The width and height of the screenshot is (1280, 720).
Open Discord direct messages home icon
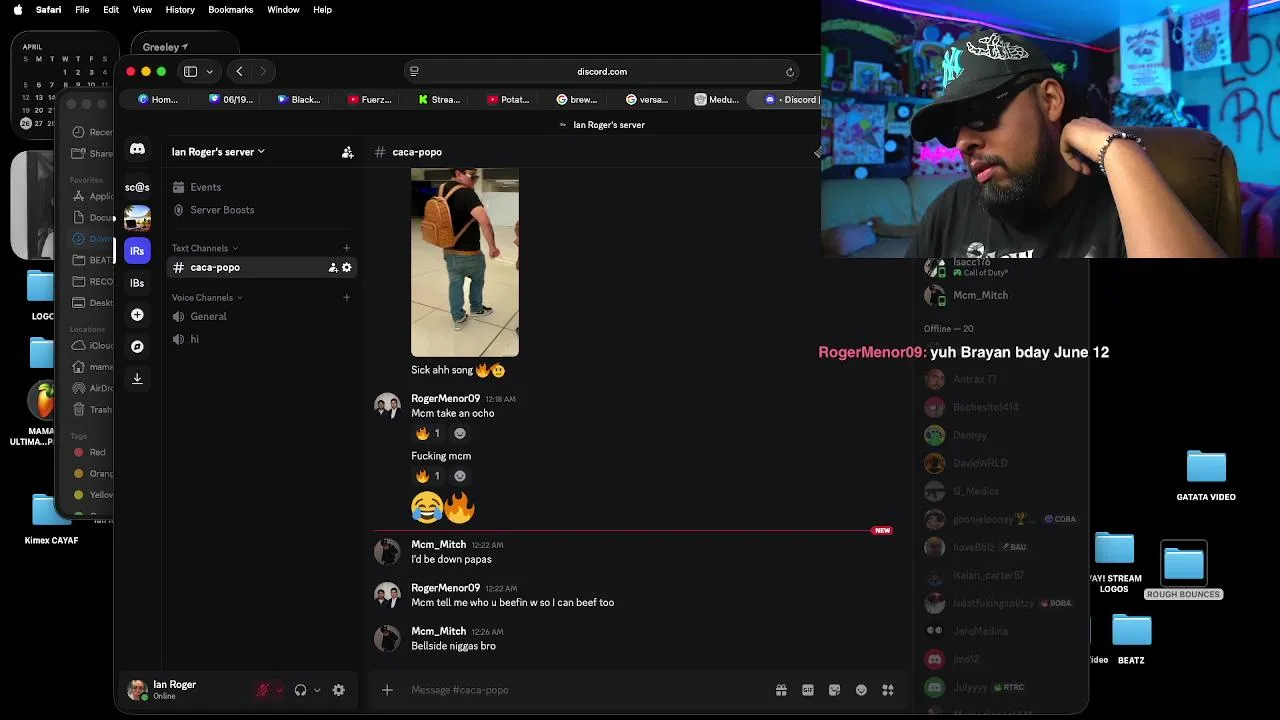click(137, 150)
